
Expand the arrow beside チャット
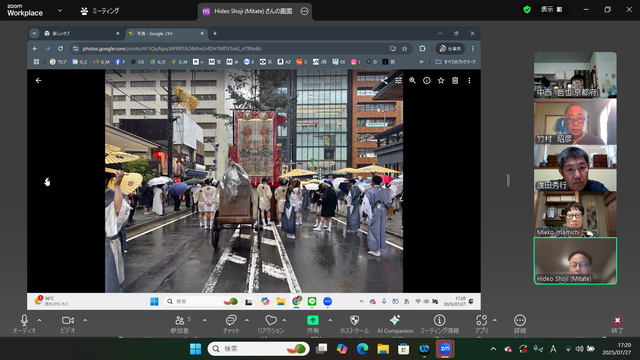(247, 320)
